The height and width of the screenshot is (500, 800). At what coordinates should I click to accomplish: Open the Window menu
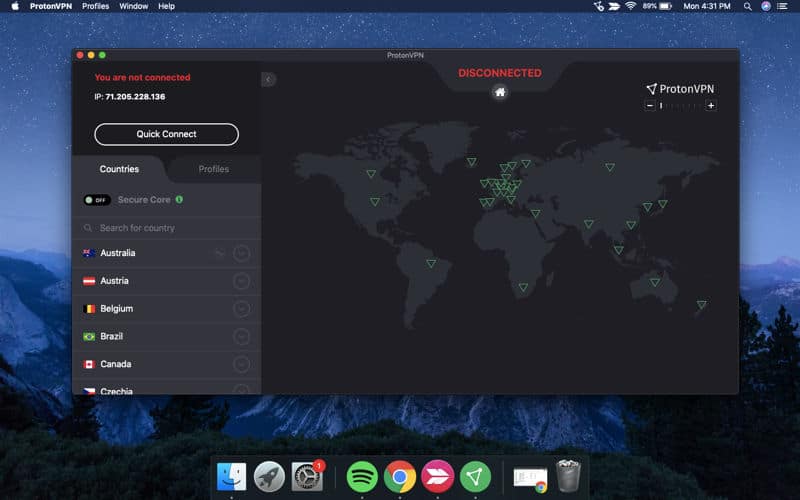(x=134, y=6)
